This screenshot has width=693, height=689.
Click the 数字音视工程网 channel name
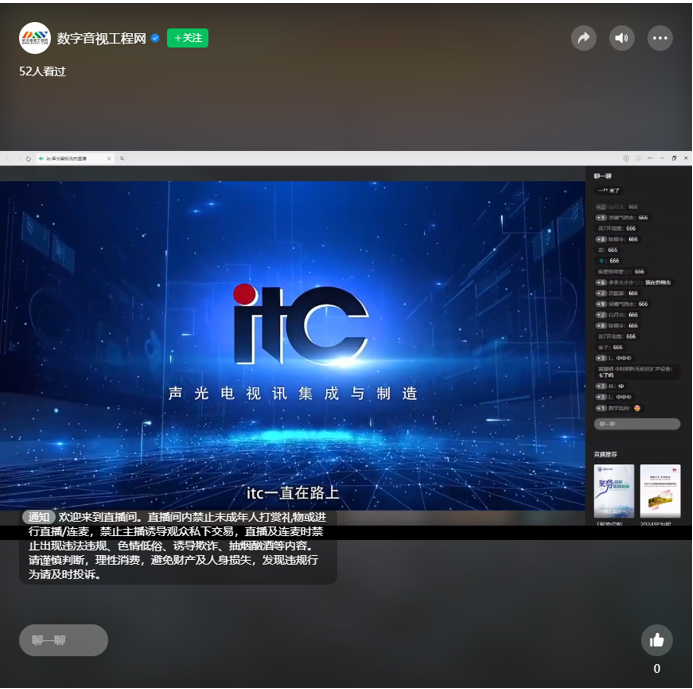point(101,38)
